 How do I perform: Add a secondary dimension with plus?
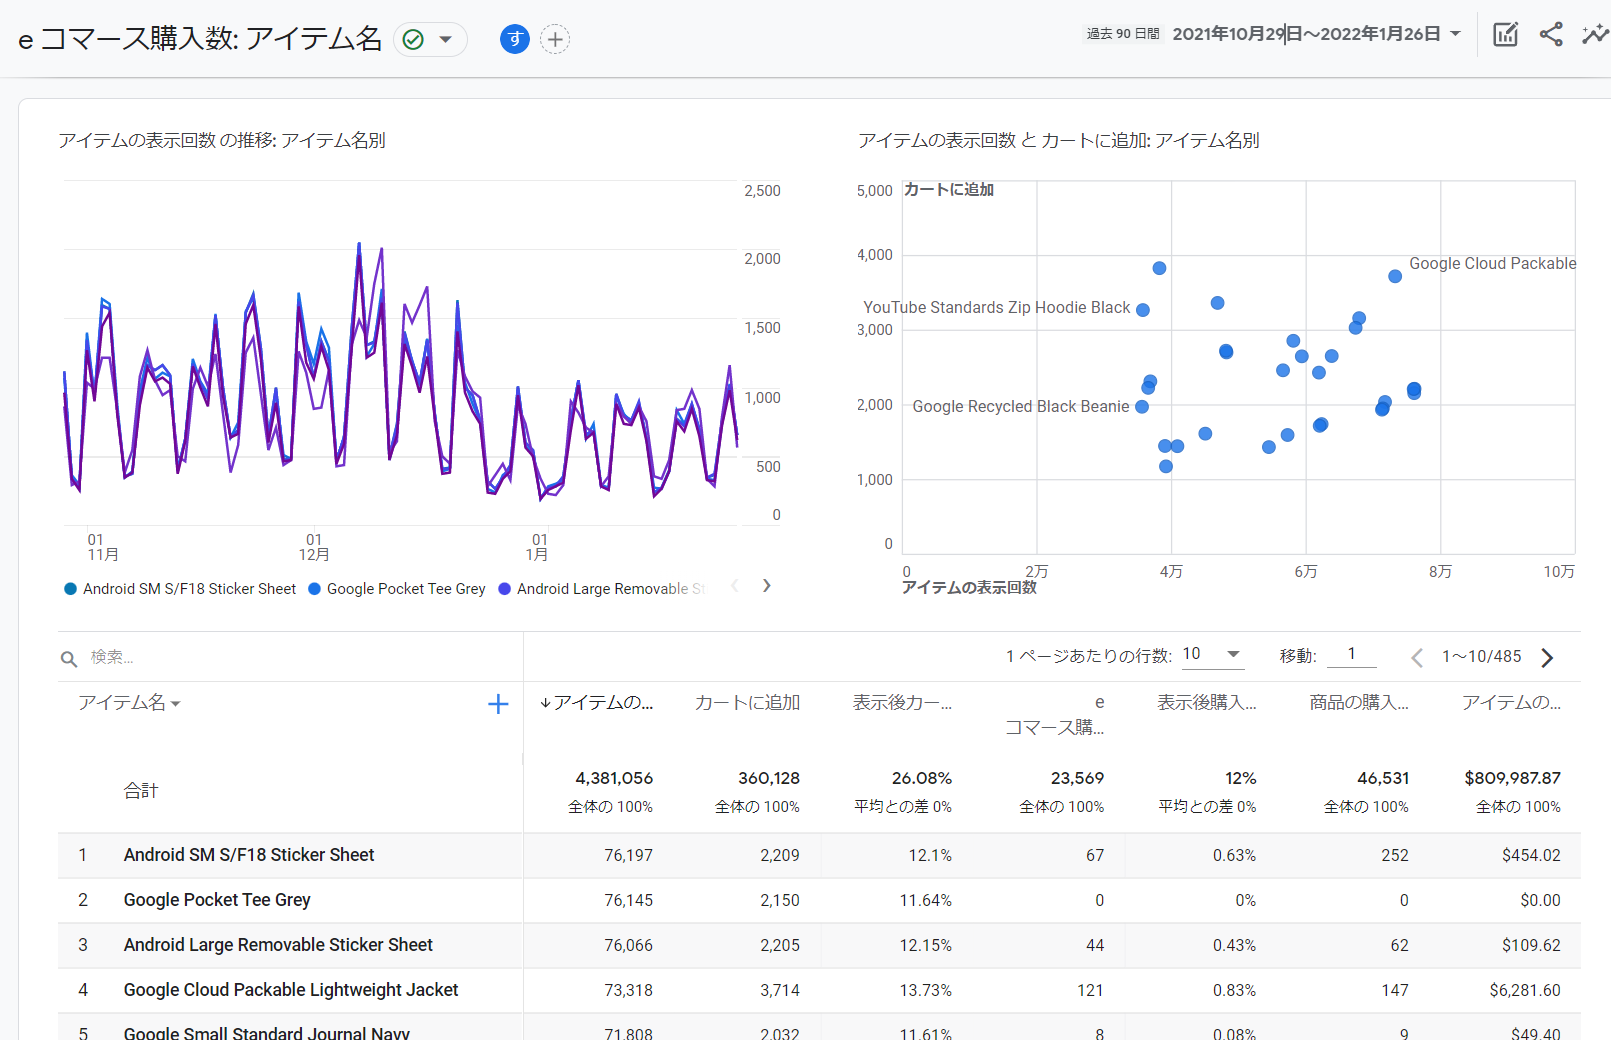(x=498, y=704)
